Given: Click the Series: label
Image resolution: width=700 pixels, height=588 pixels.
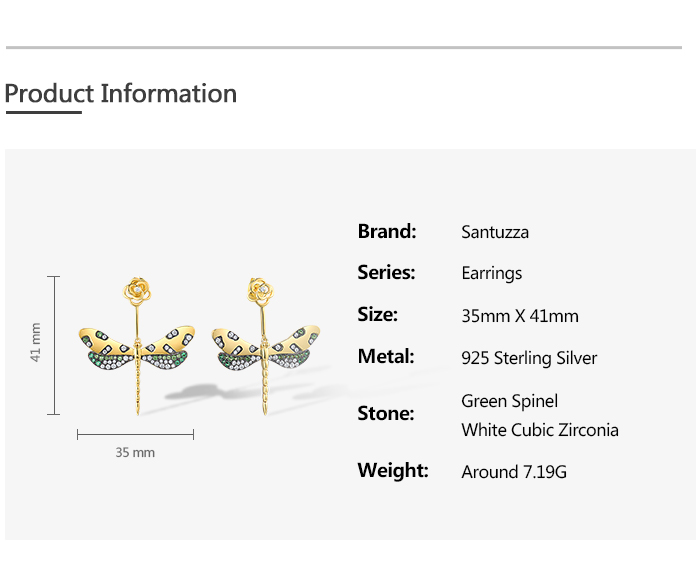Looking at the screenshot, I should coord(386,272).
